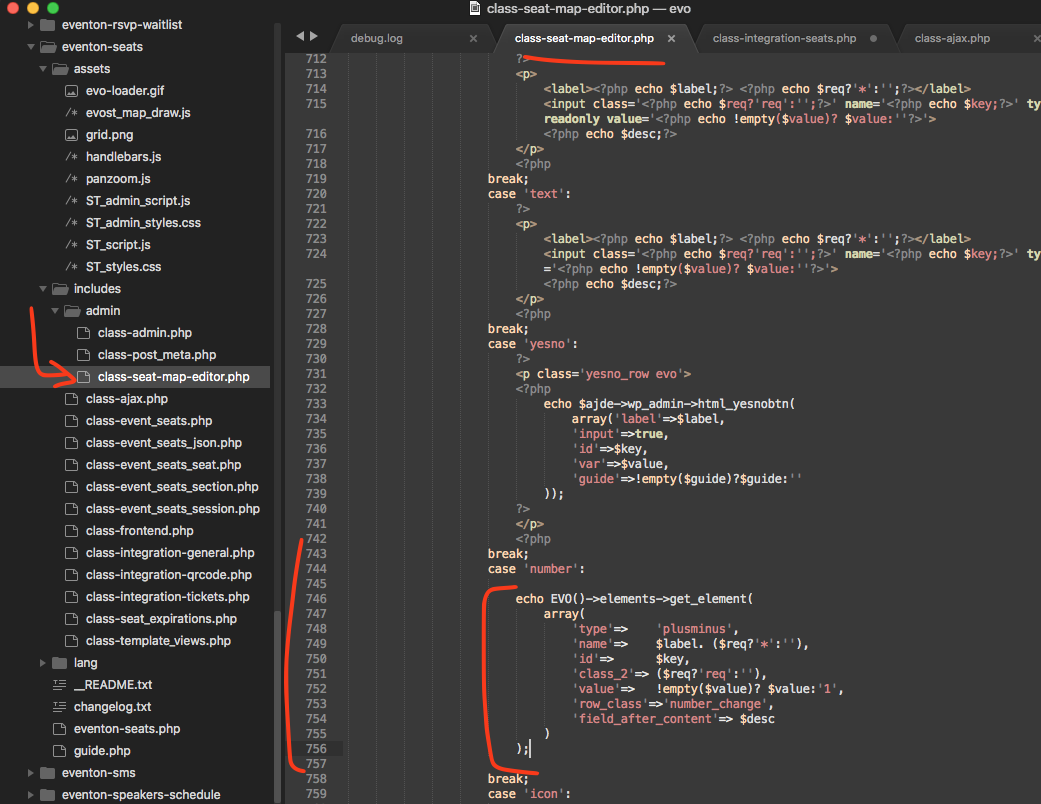Click the image icon next to evo-loader.gif
This screenshot has height=804, width=1041.
[71, 91]
